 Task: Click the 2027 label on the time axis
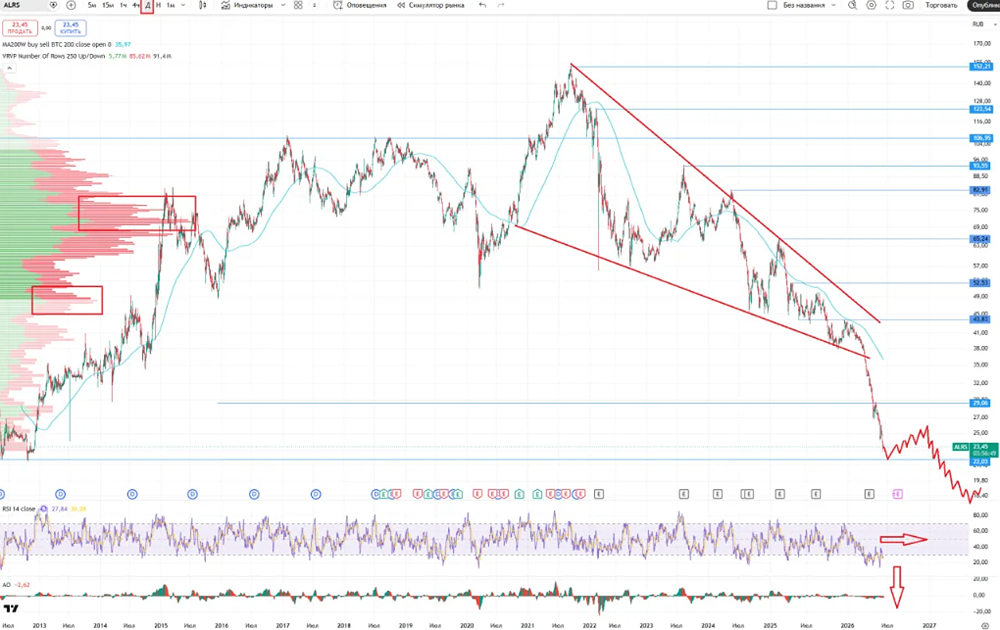pyautogui.click(x=929, y=626)
